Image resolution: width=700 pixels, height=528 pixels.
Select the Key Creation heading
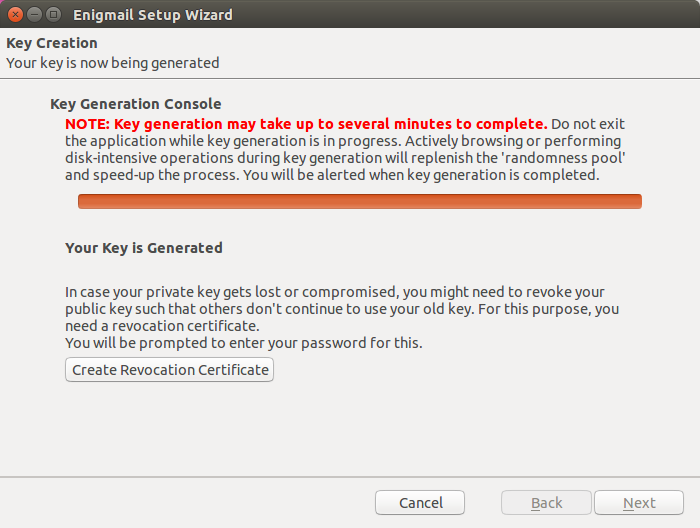52,43
